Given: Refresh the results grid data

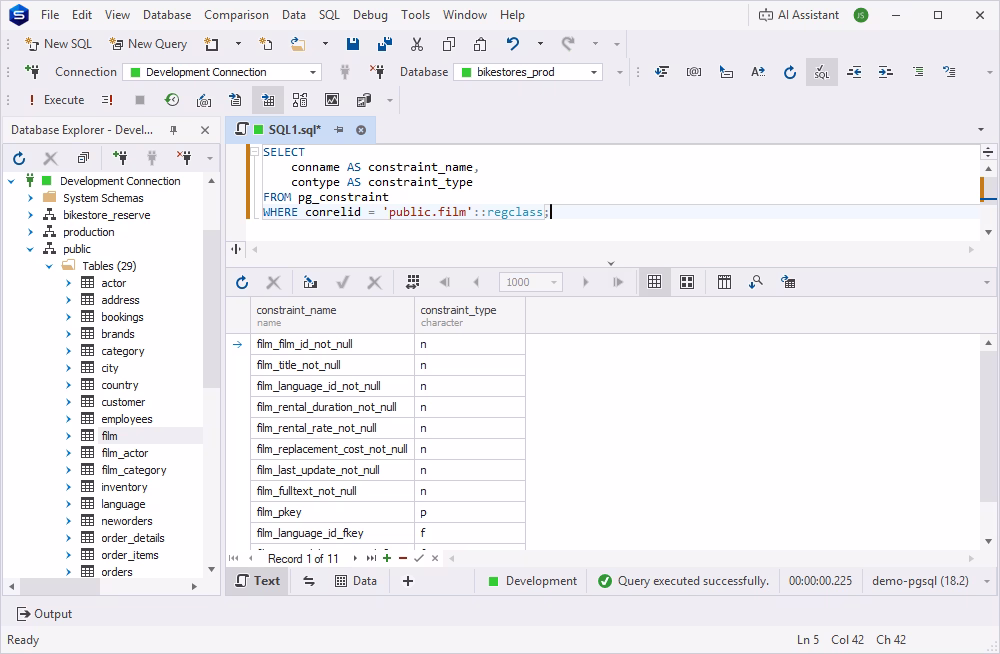Looking at the screenshot, I should tap(242, 282).
